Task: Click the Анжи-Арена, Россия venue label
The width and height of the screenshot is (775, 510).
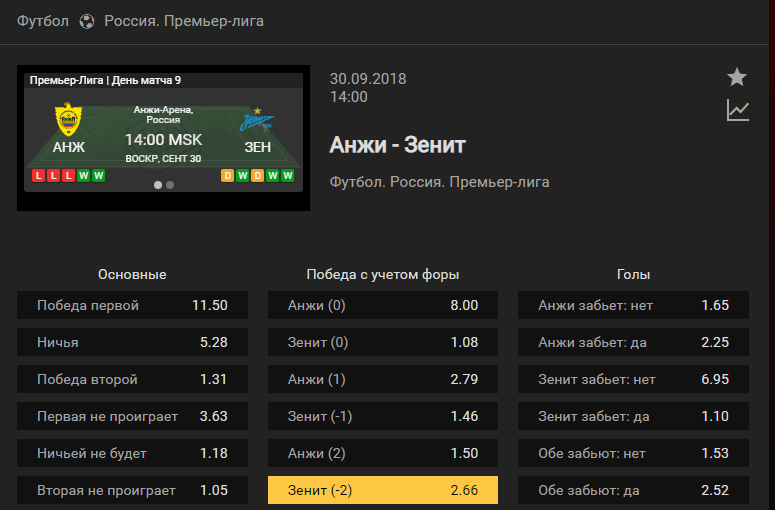Action: coord(164,115)
